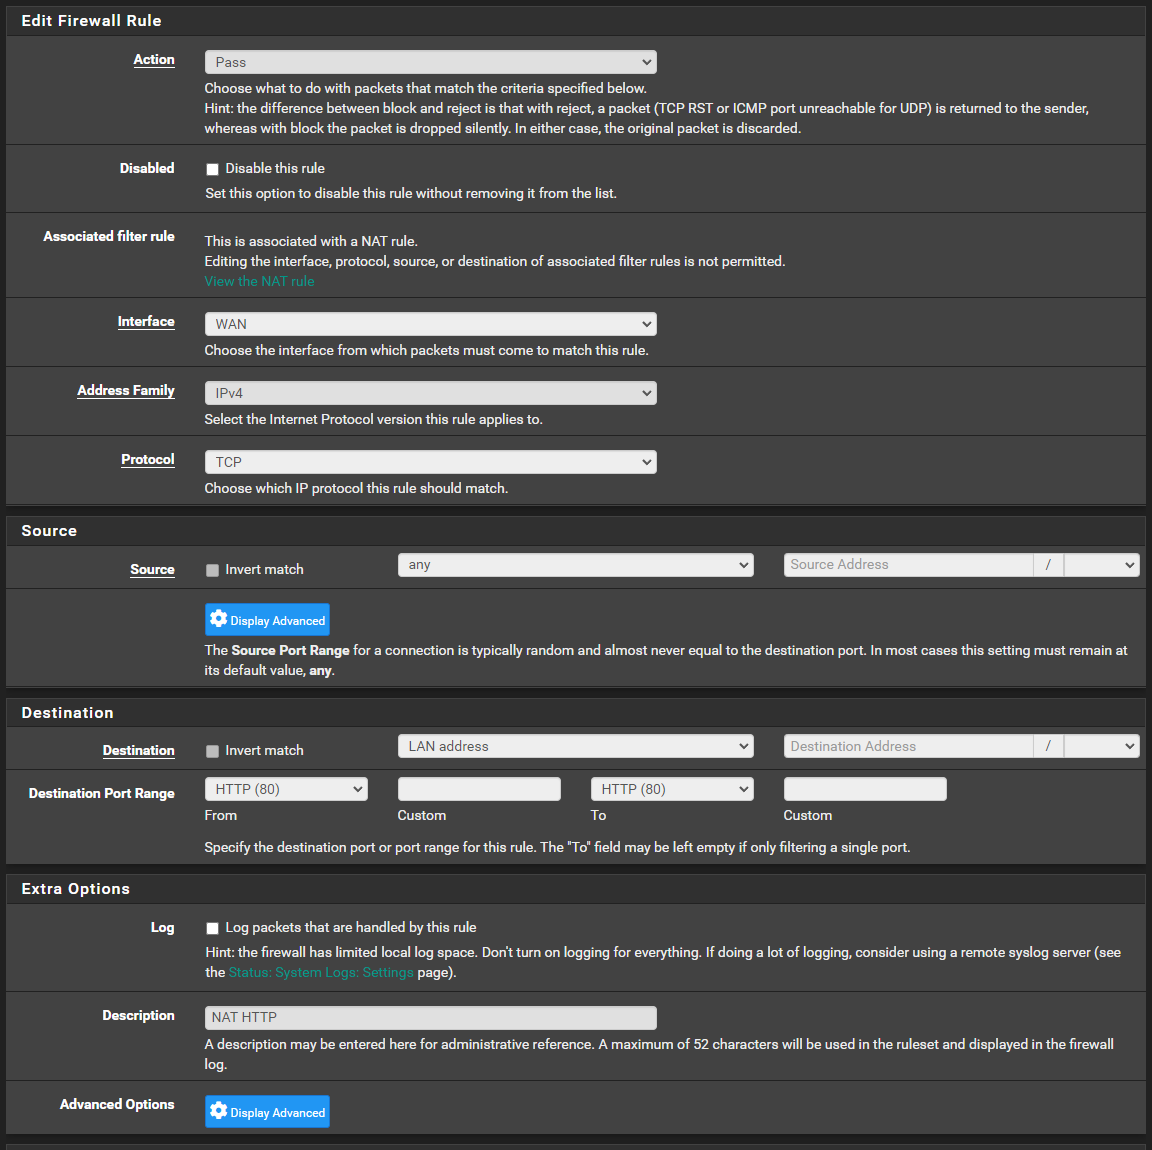Click Display Advanced button for Advanced Options
Screen dimensions: 1152x1150
pyautogui.click(x=267, y=1111)
